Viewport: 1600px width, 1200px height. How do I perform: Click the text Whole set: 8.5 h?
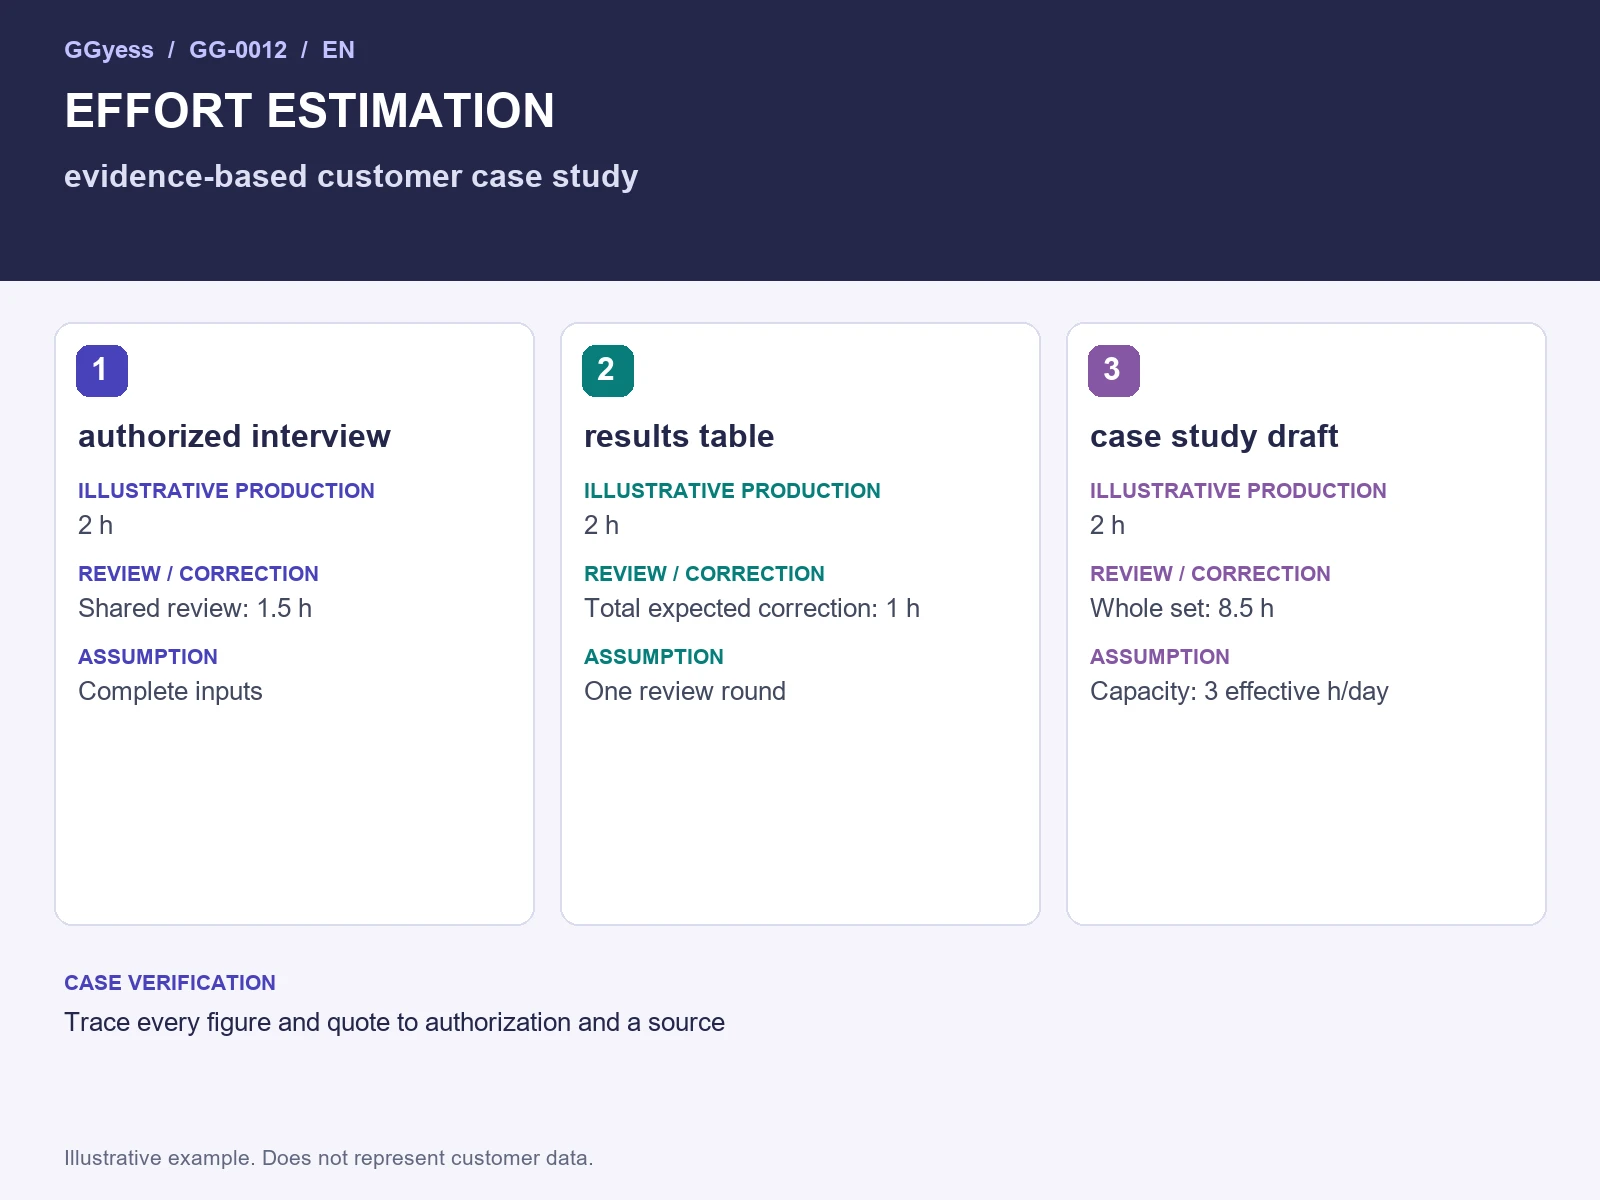(x=1182, y=608)
